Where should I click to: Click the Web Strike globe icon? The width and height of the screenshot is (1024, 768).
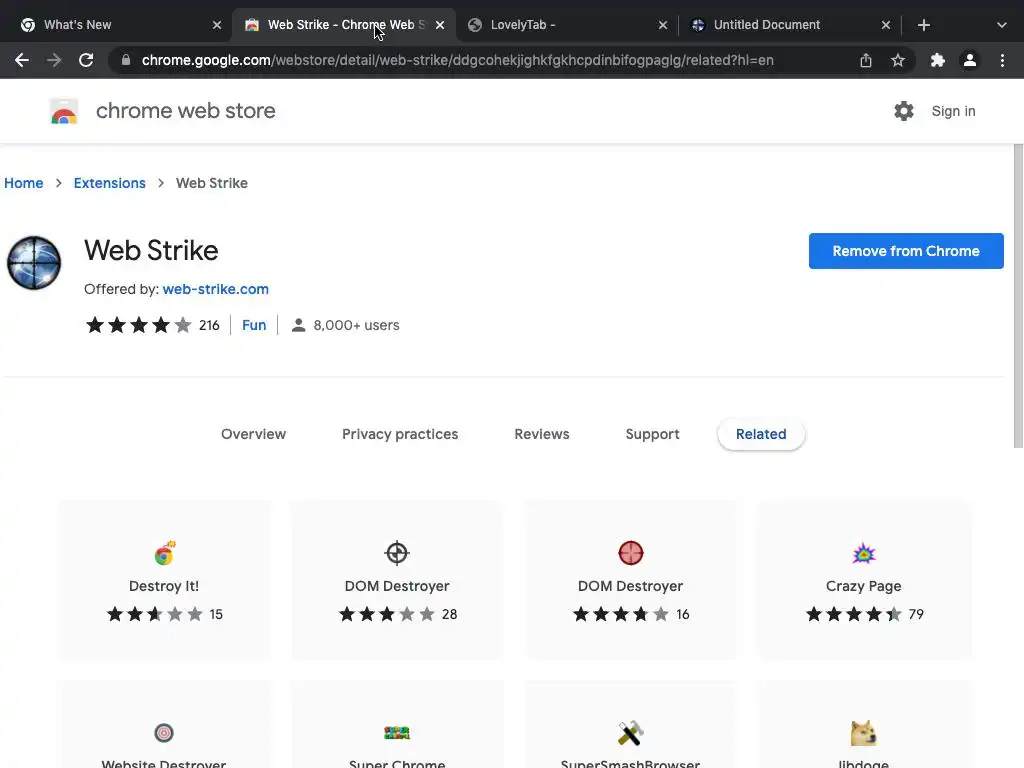coord(34,263)
